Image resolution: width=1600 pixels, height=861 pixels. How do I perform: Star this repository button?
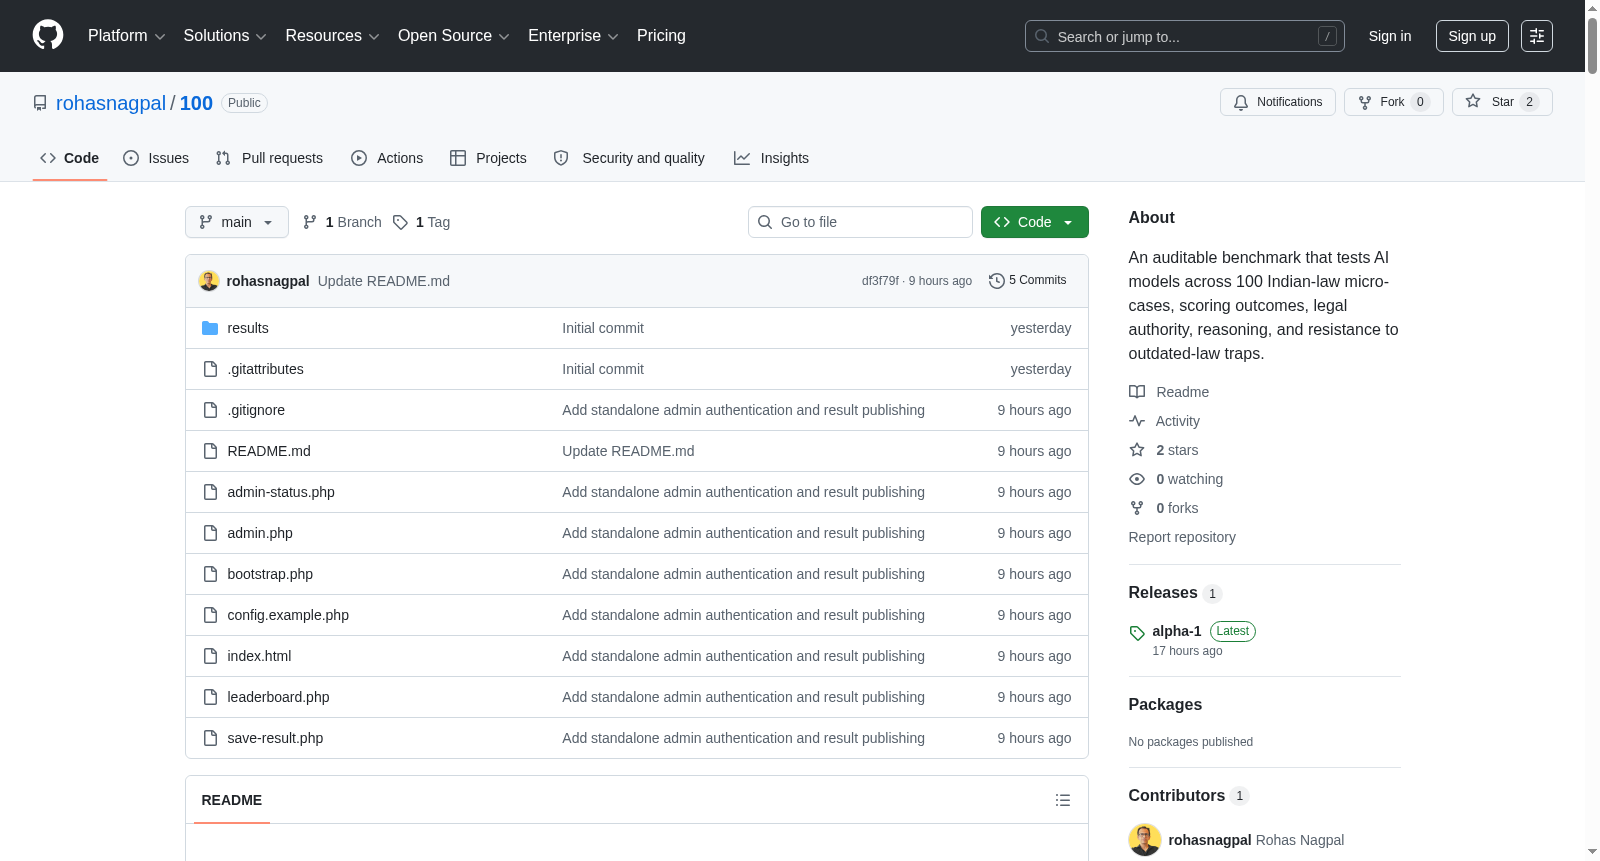[x=1502, y=102]
